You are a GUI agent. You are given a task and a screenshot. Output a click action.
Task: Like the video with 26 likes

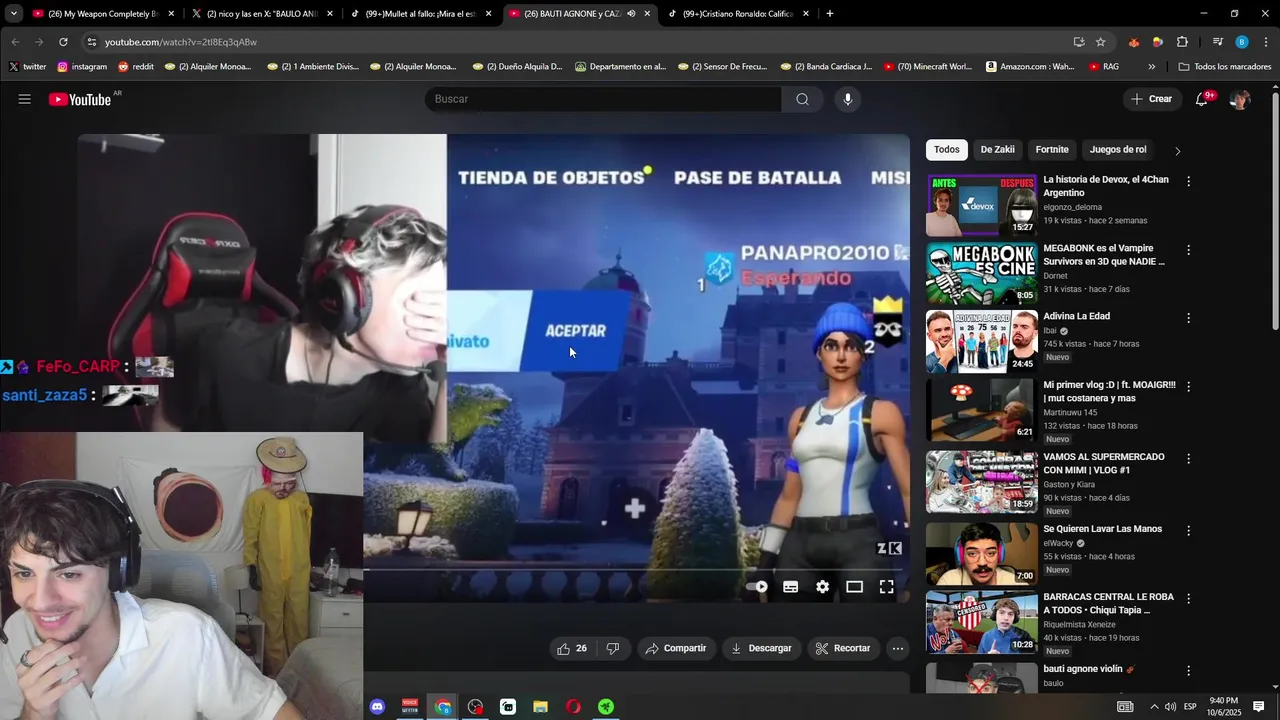571,648
